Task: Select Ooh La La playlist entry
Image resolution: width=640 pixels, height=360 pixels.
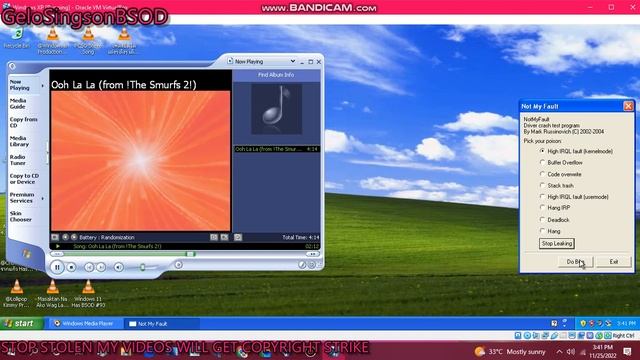Action: tap(276, 149)
